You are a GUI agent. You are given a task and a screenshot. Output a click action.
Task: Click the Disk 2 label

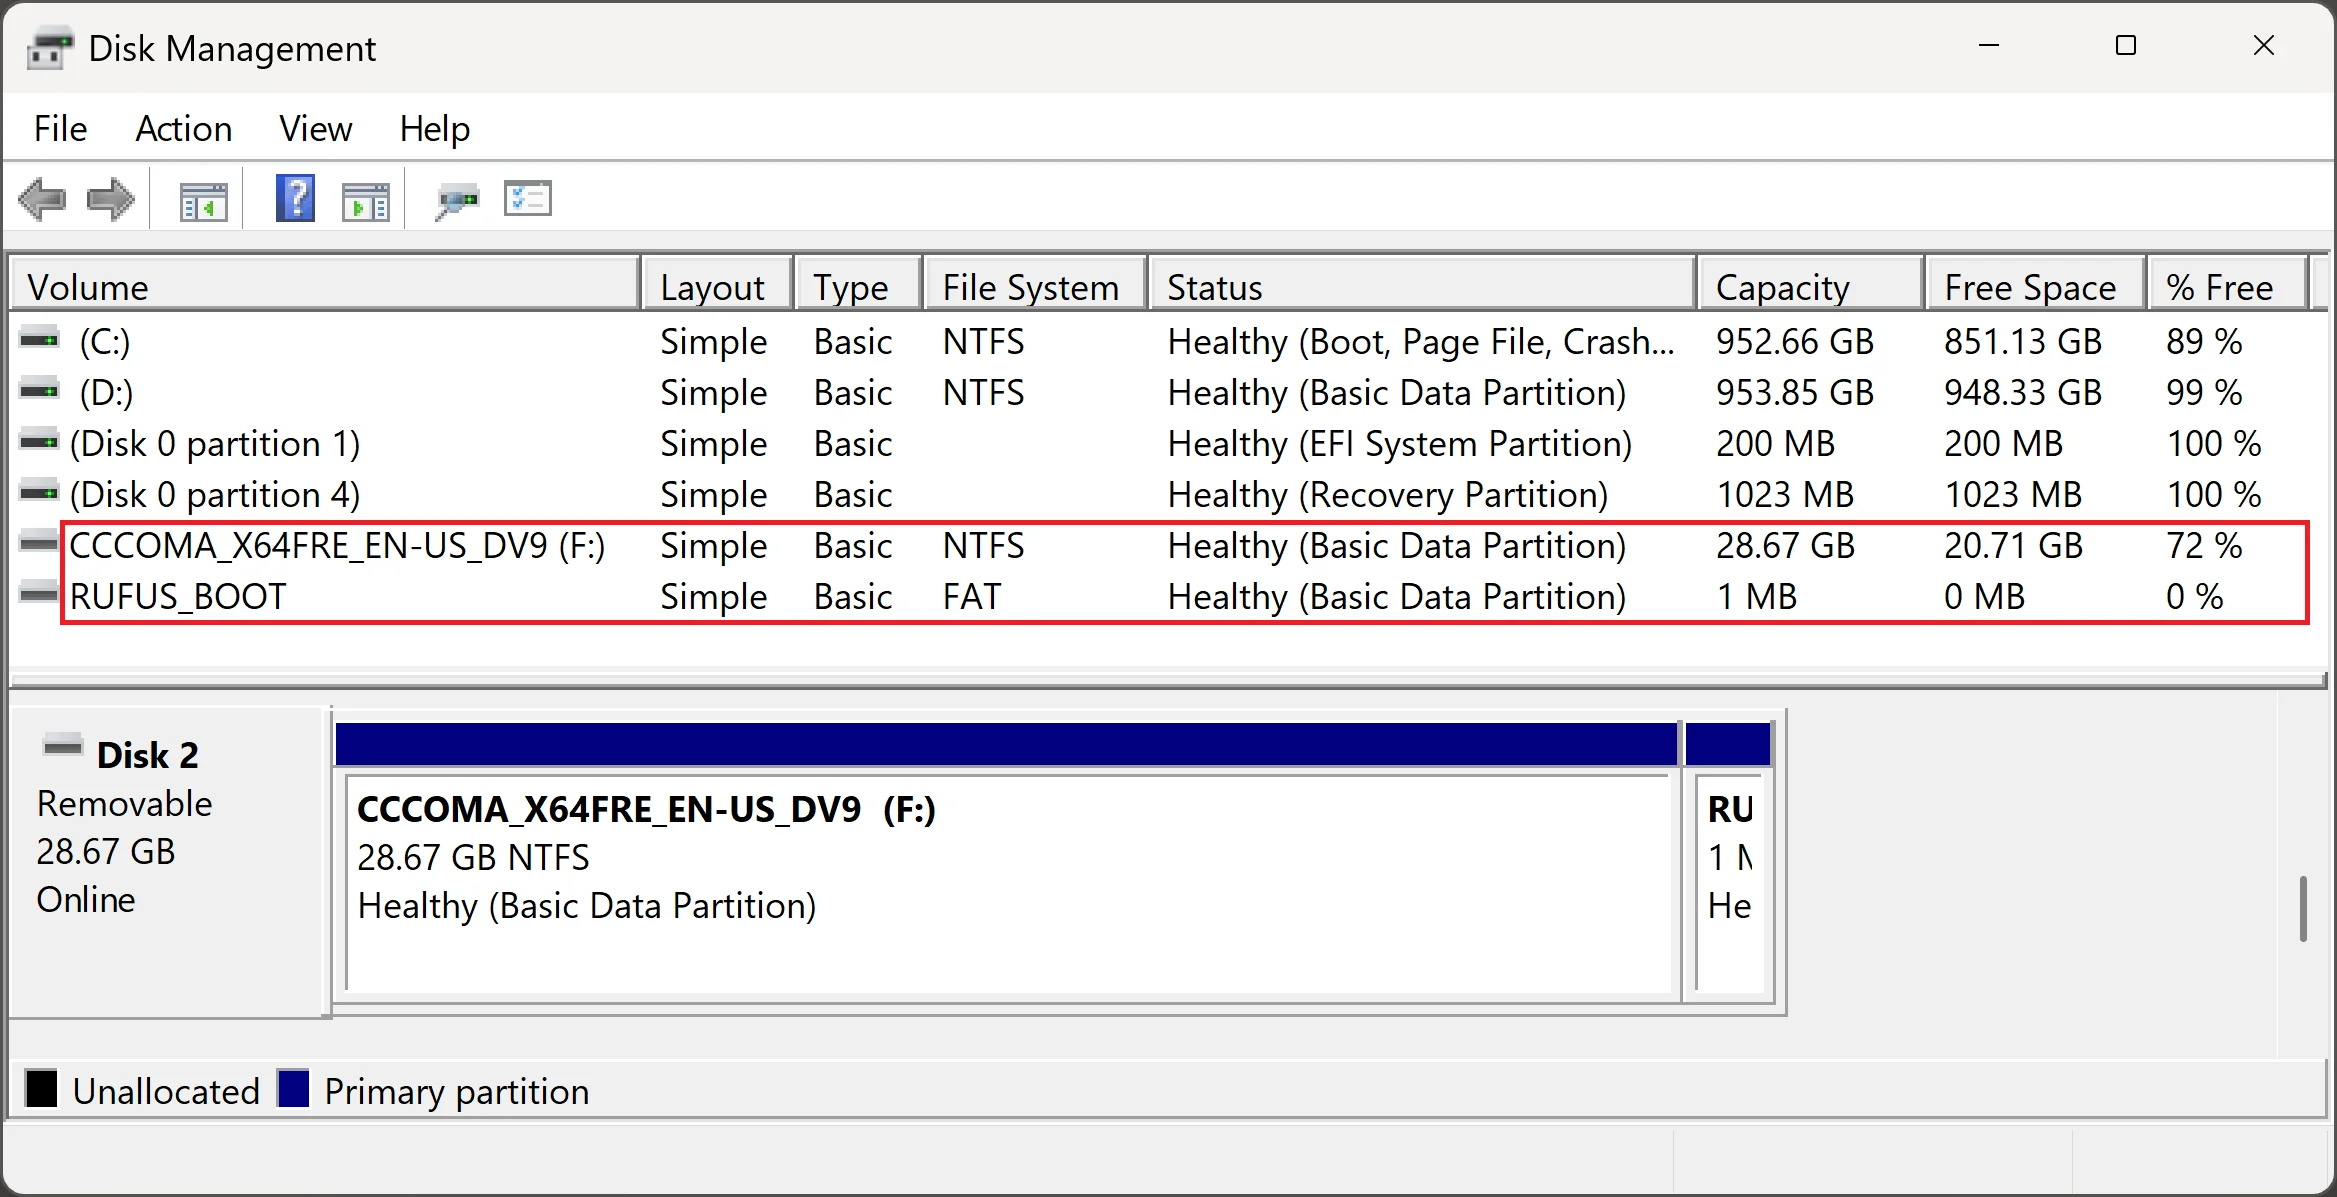click(147, 755)
